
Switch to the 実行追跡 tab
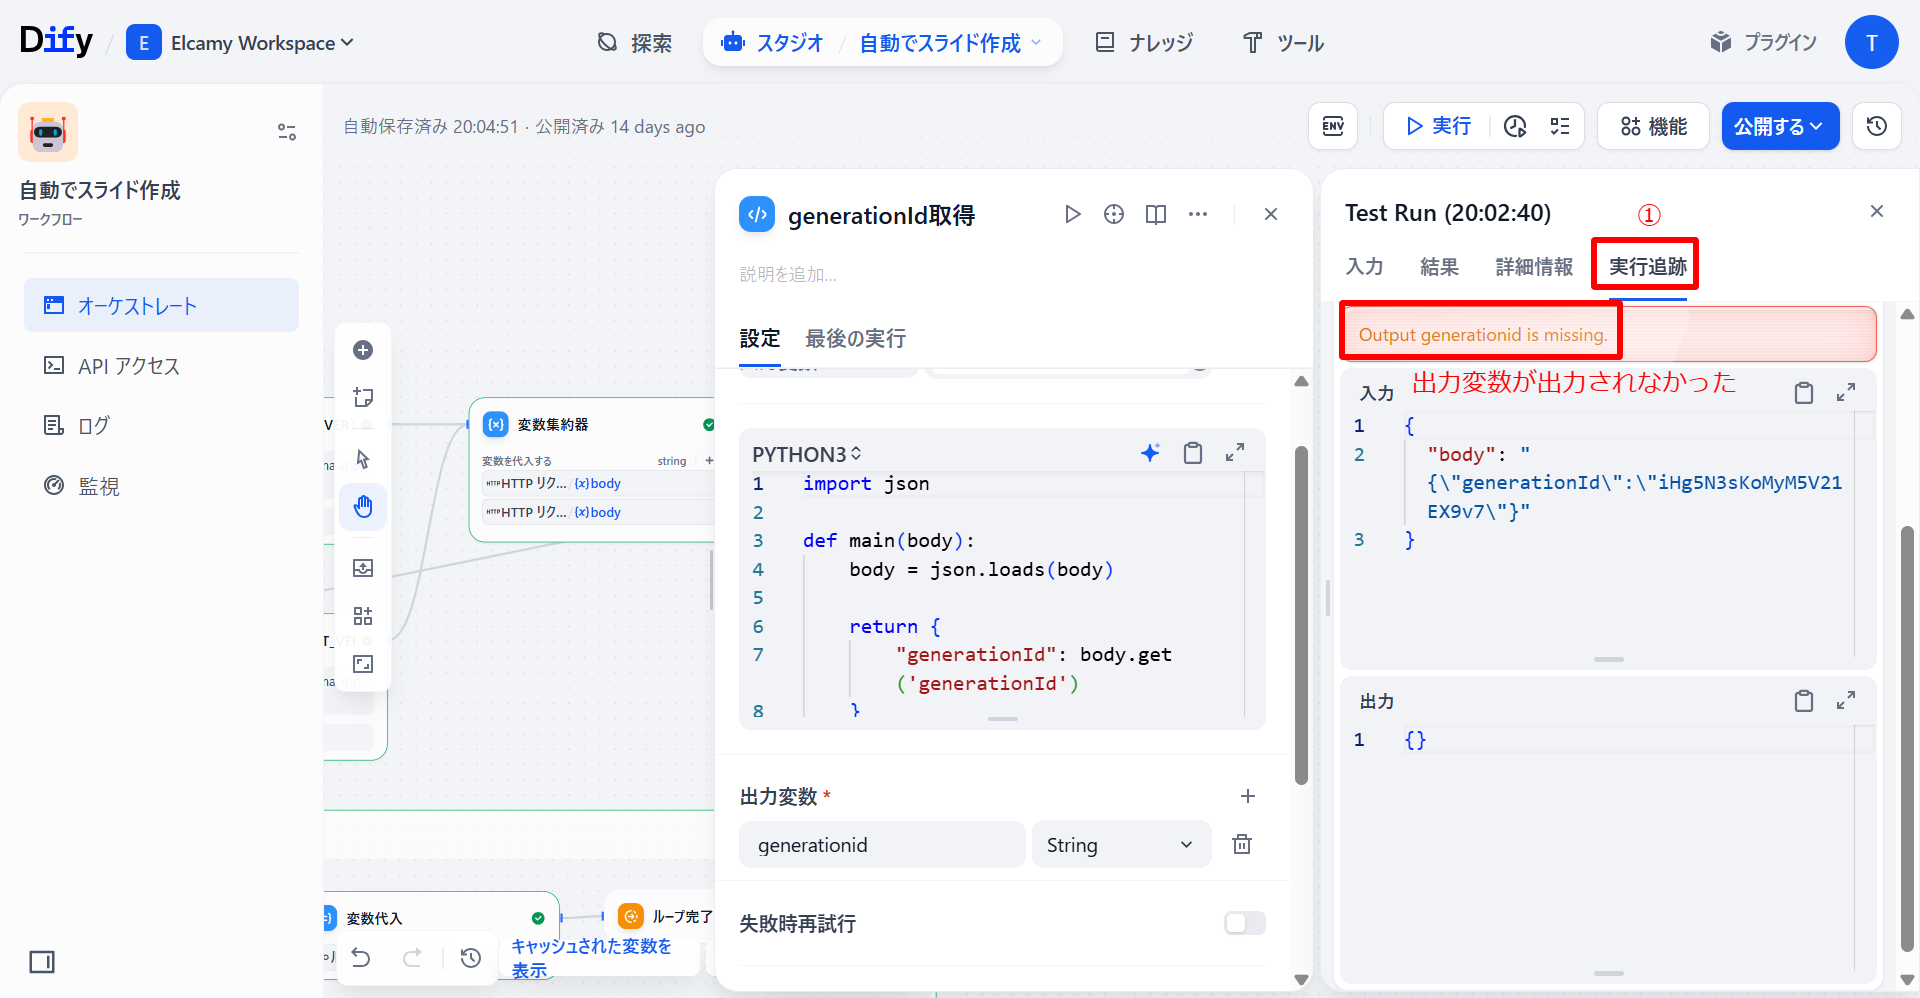point(1647,267)
